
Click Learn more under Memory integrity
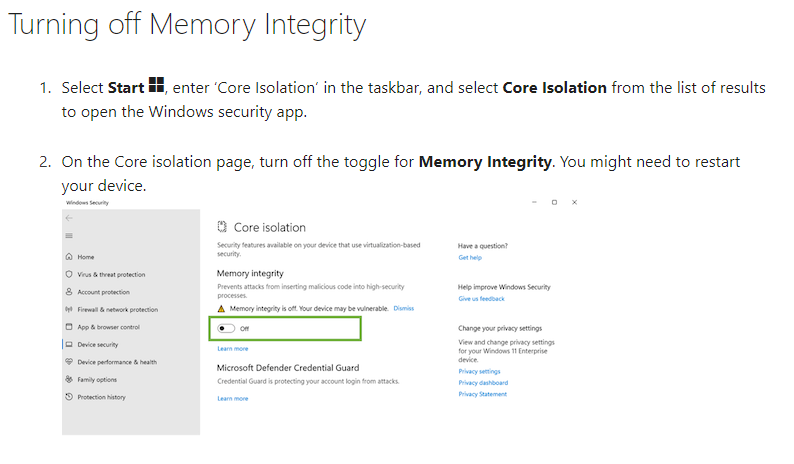[x=233, y=349]
